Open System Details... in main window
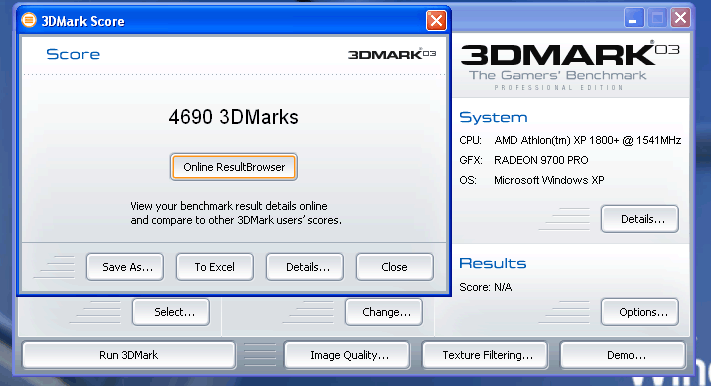 tap(640, 219)
